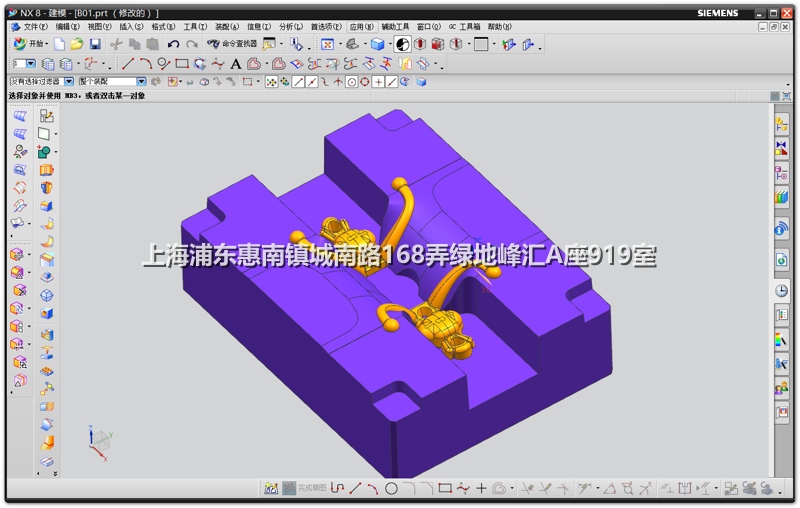This screenshot has width=800, height=508.
Task: Click the Undo arrow icon
Action: pos(174,44)
